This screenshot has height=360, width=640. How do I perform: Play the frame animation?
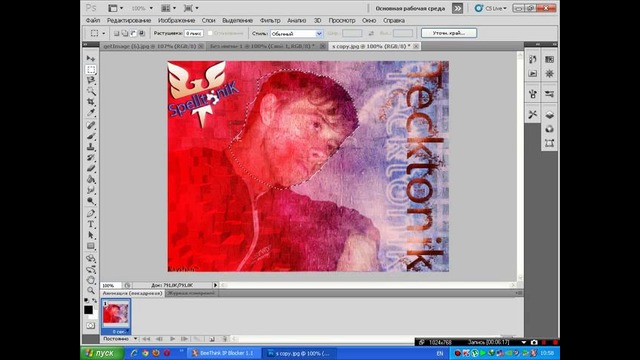[172, 339]
